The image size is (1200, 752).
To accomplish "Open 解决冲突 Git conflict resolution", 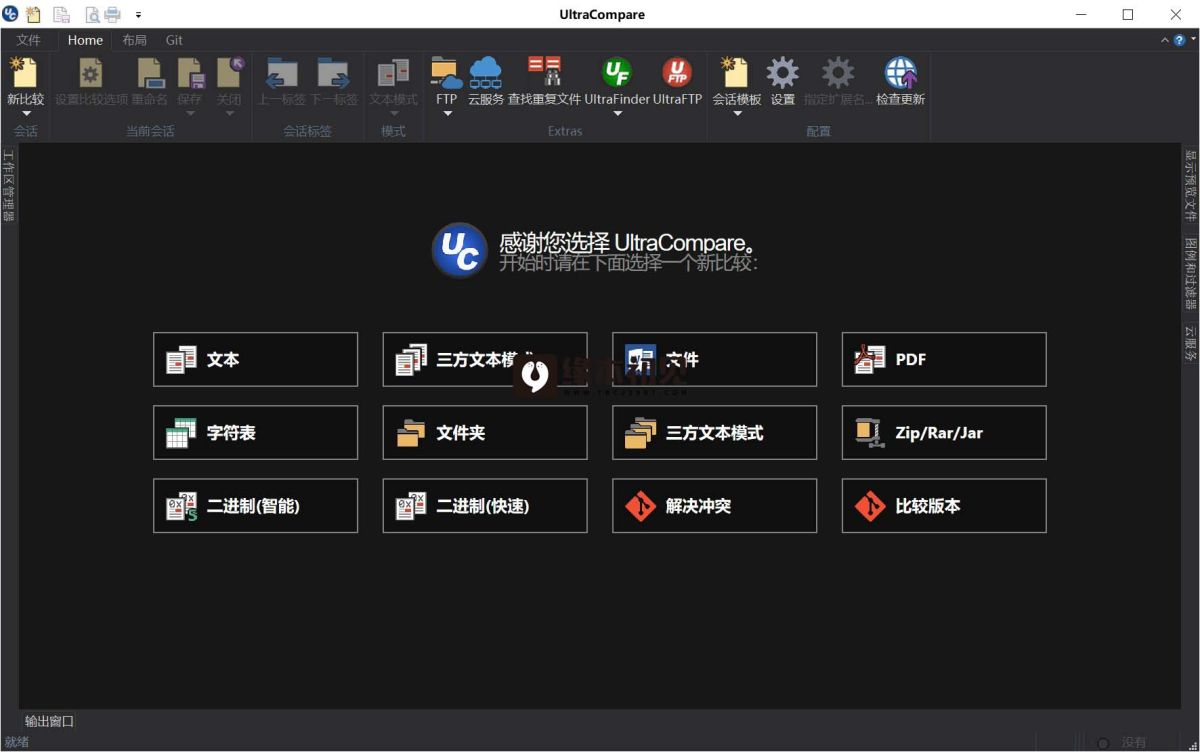I will [714, 505].
